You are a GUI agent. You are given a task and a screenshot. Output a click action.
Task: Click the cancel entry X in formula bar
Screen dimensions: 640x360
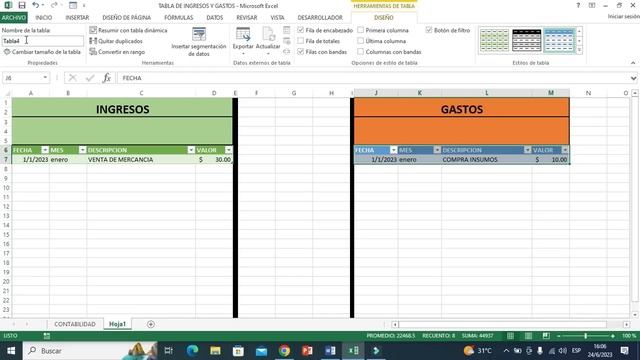tap(73, 78)
